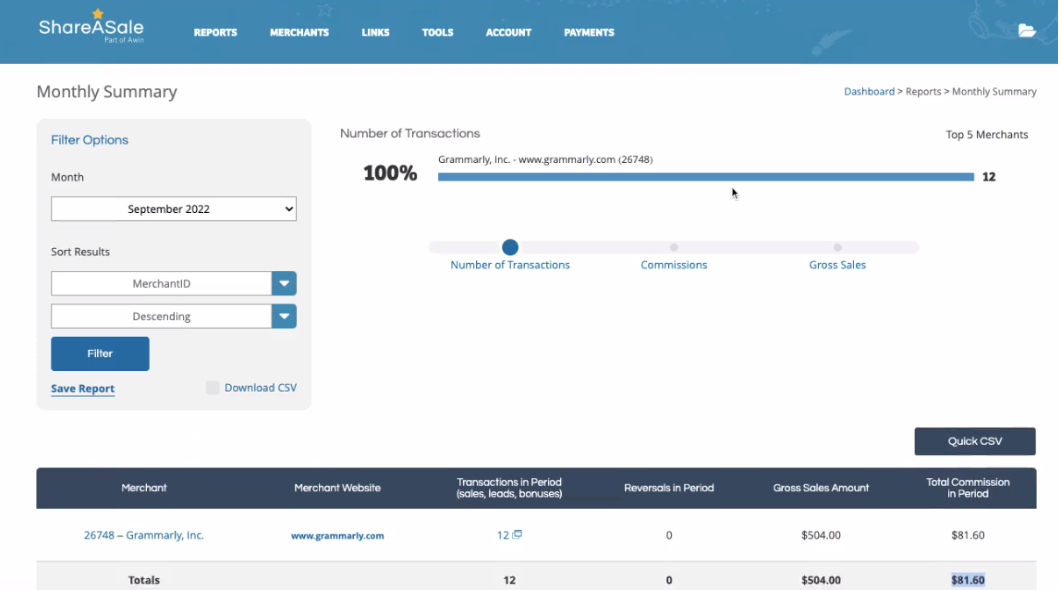Open the REPORTS menu
This screenshot has width=1062, height=590.
(x=215, y=33)
